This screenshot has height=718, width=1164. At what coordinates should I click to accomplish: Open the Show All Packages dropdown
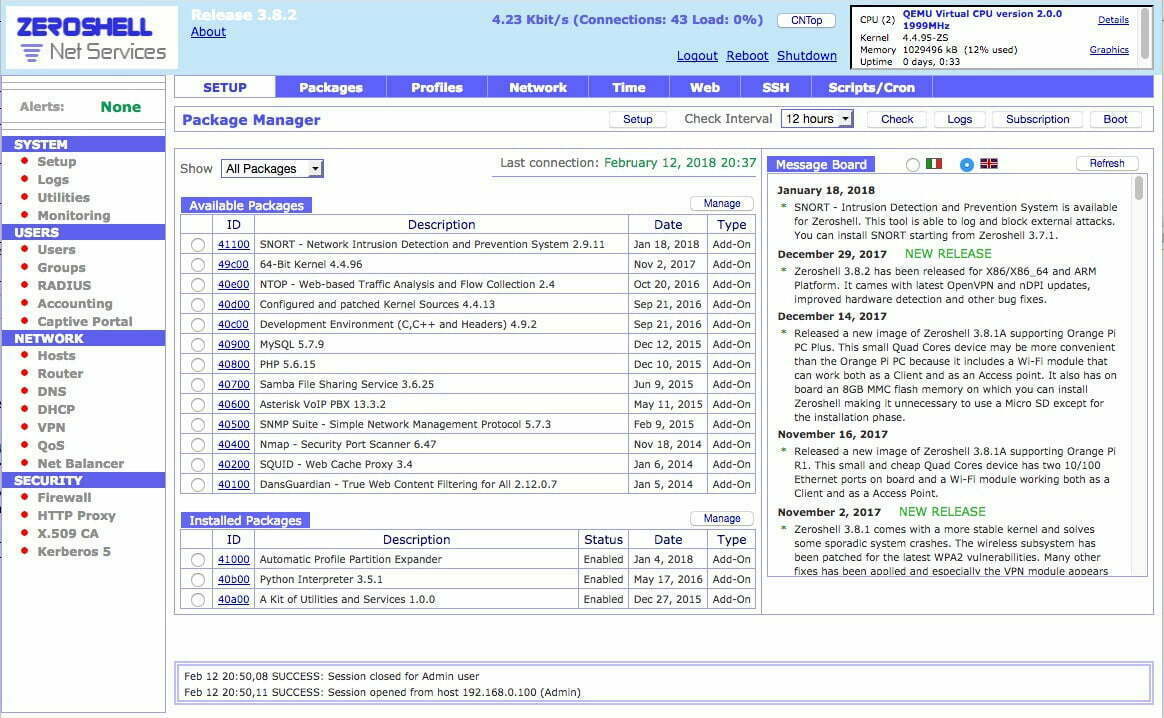(x=272, y=169)
